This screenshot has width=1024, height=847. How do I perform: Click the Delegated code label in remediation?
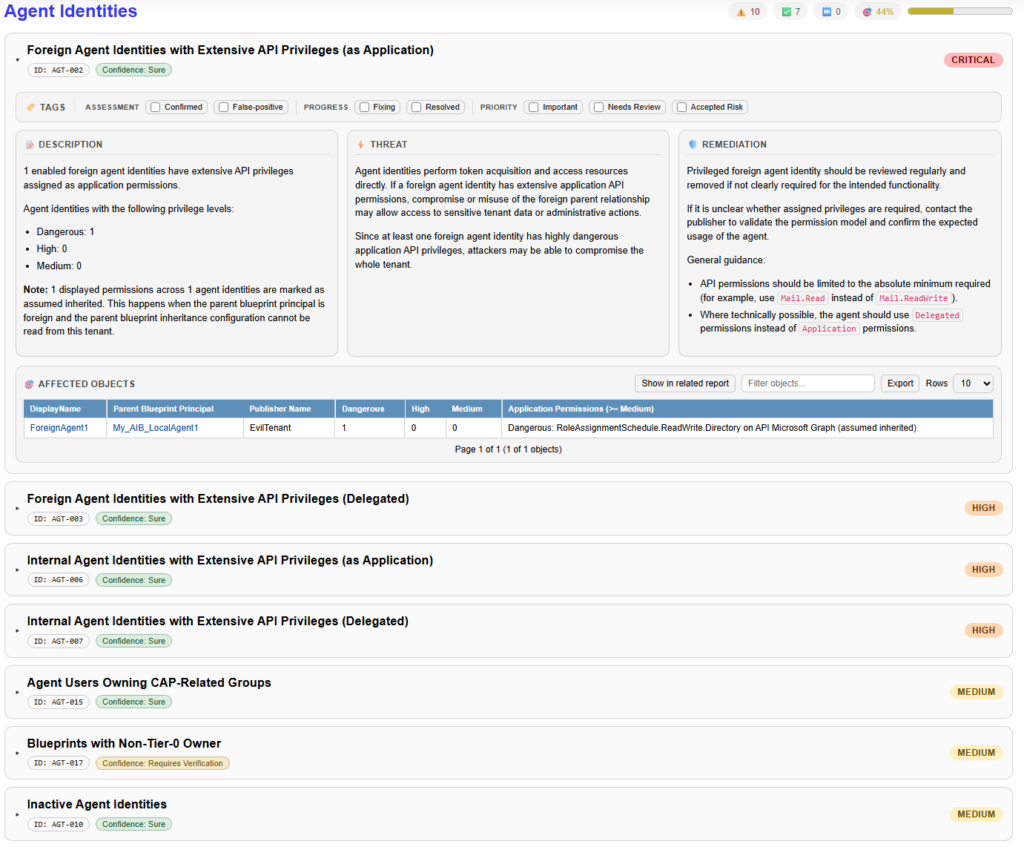(936, 315)
